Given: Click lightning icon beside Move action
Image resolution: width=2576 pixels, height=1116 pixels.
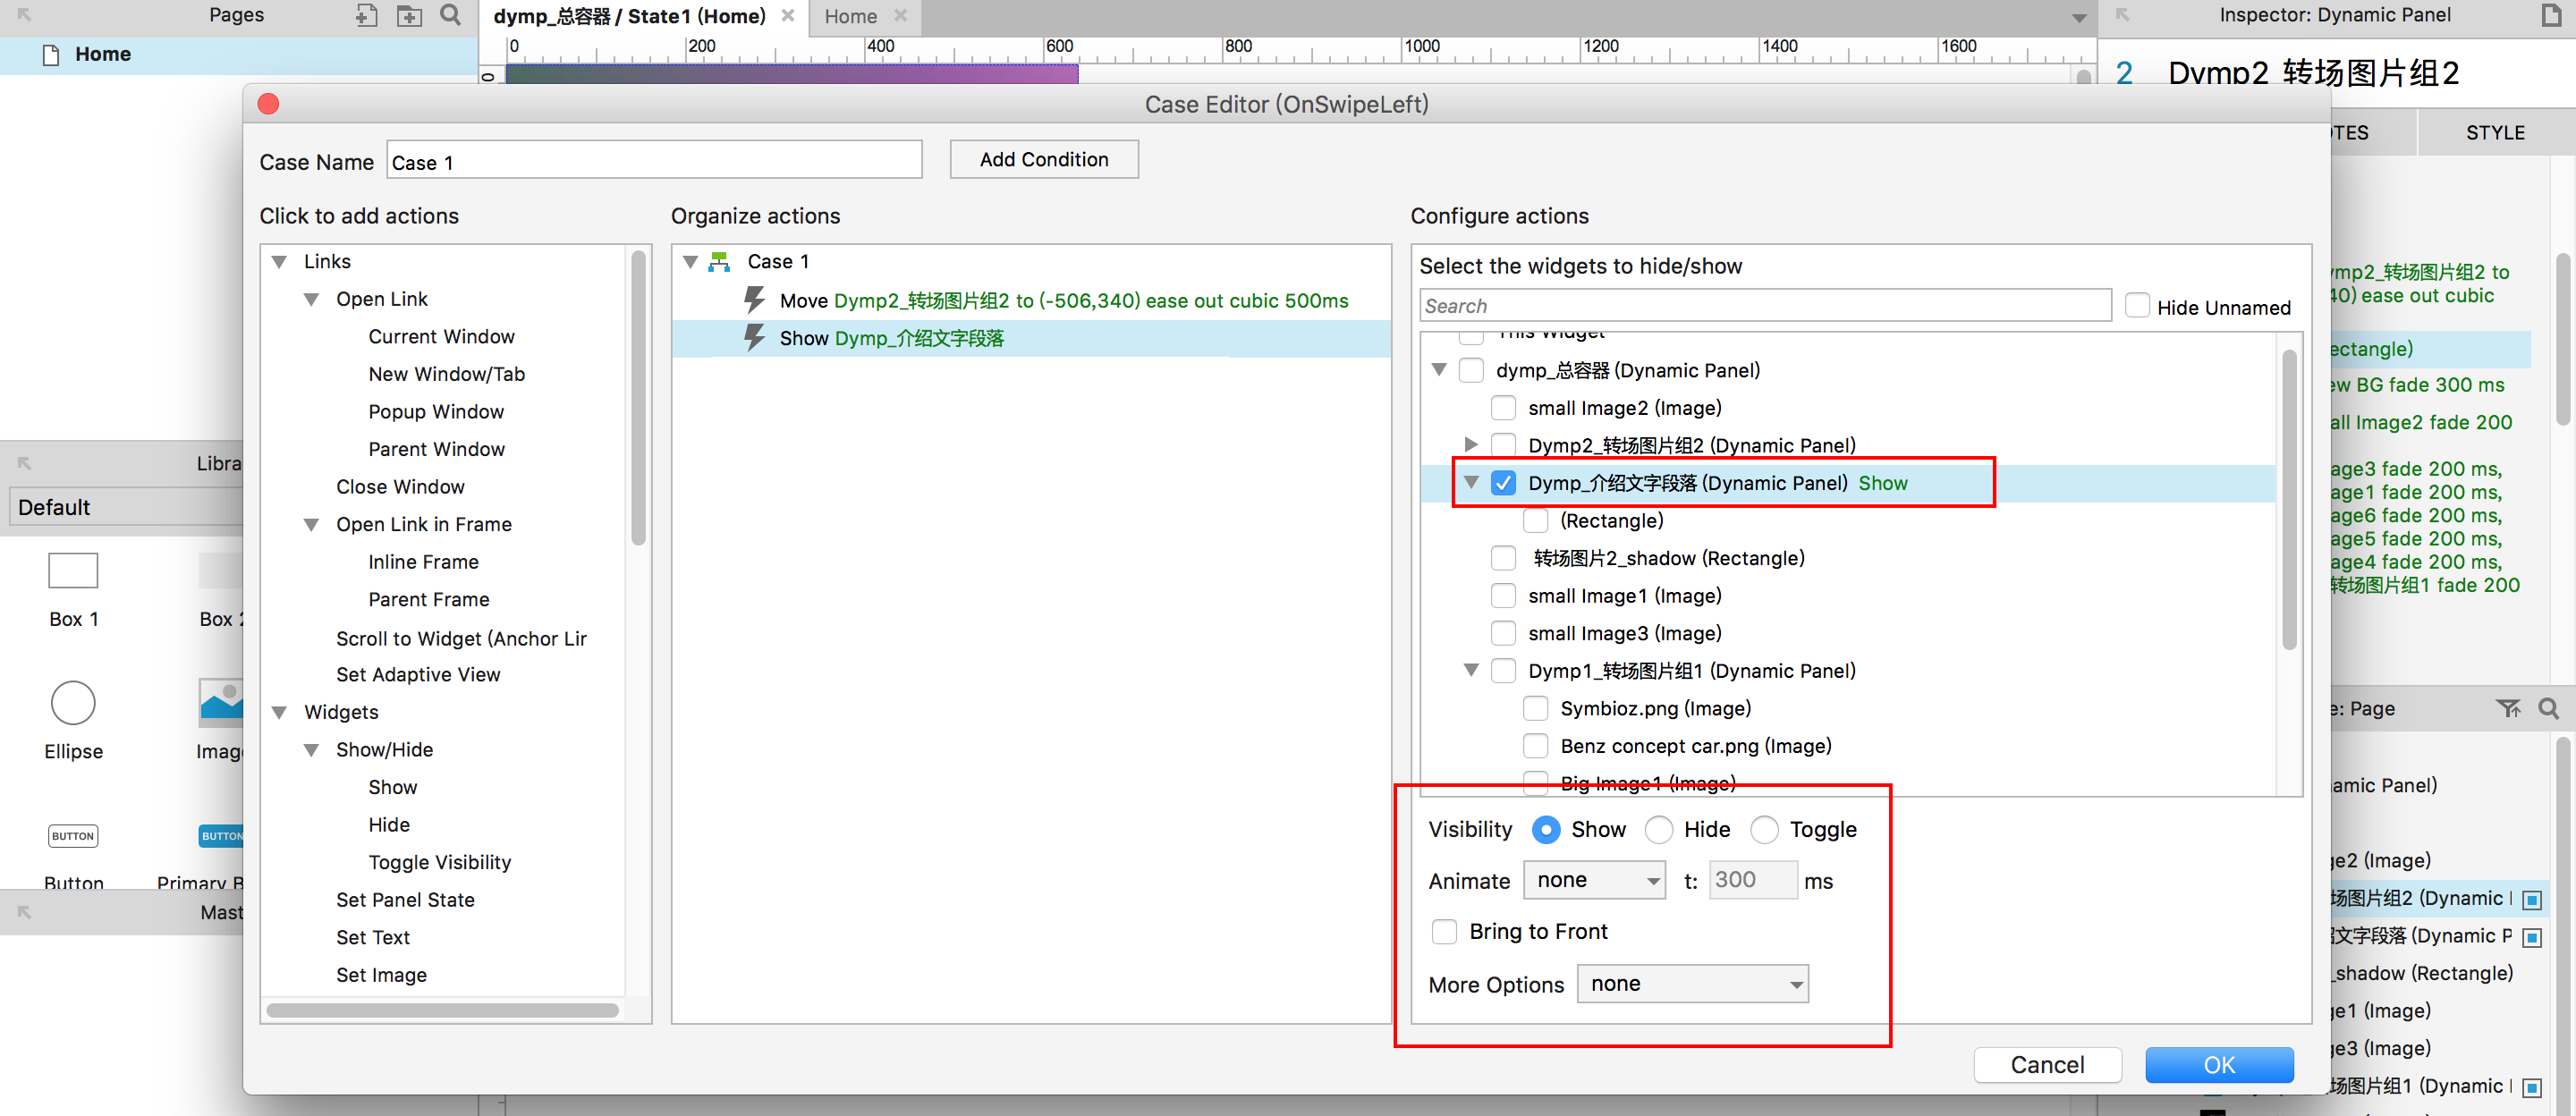Looking at the screenshot, I should coord(755,300).
